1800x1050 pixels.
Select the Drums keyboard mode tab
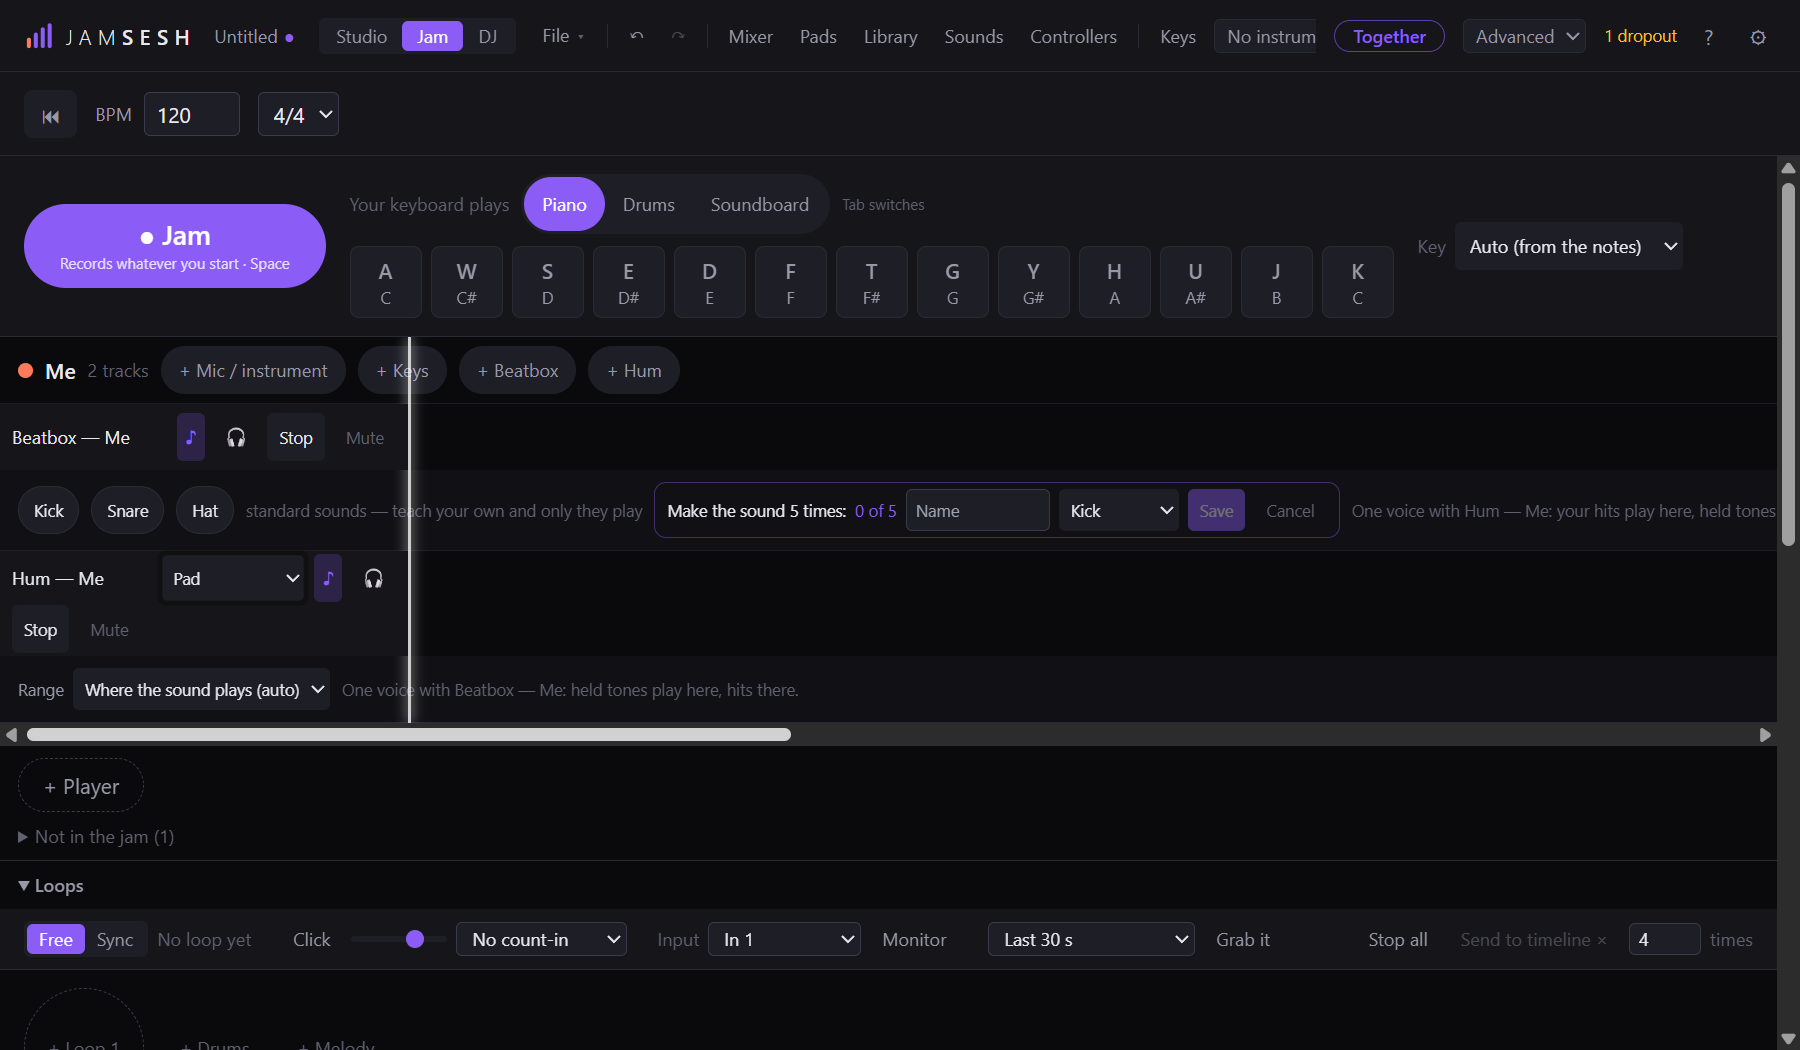pyautogui.click(x=649, y=204)
